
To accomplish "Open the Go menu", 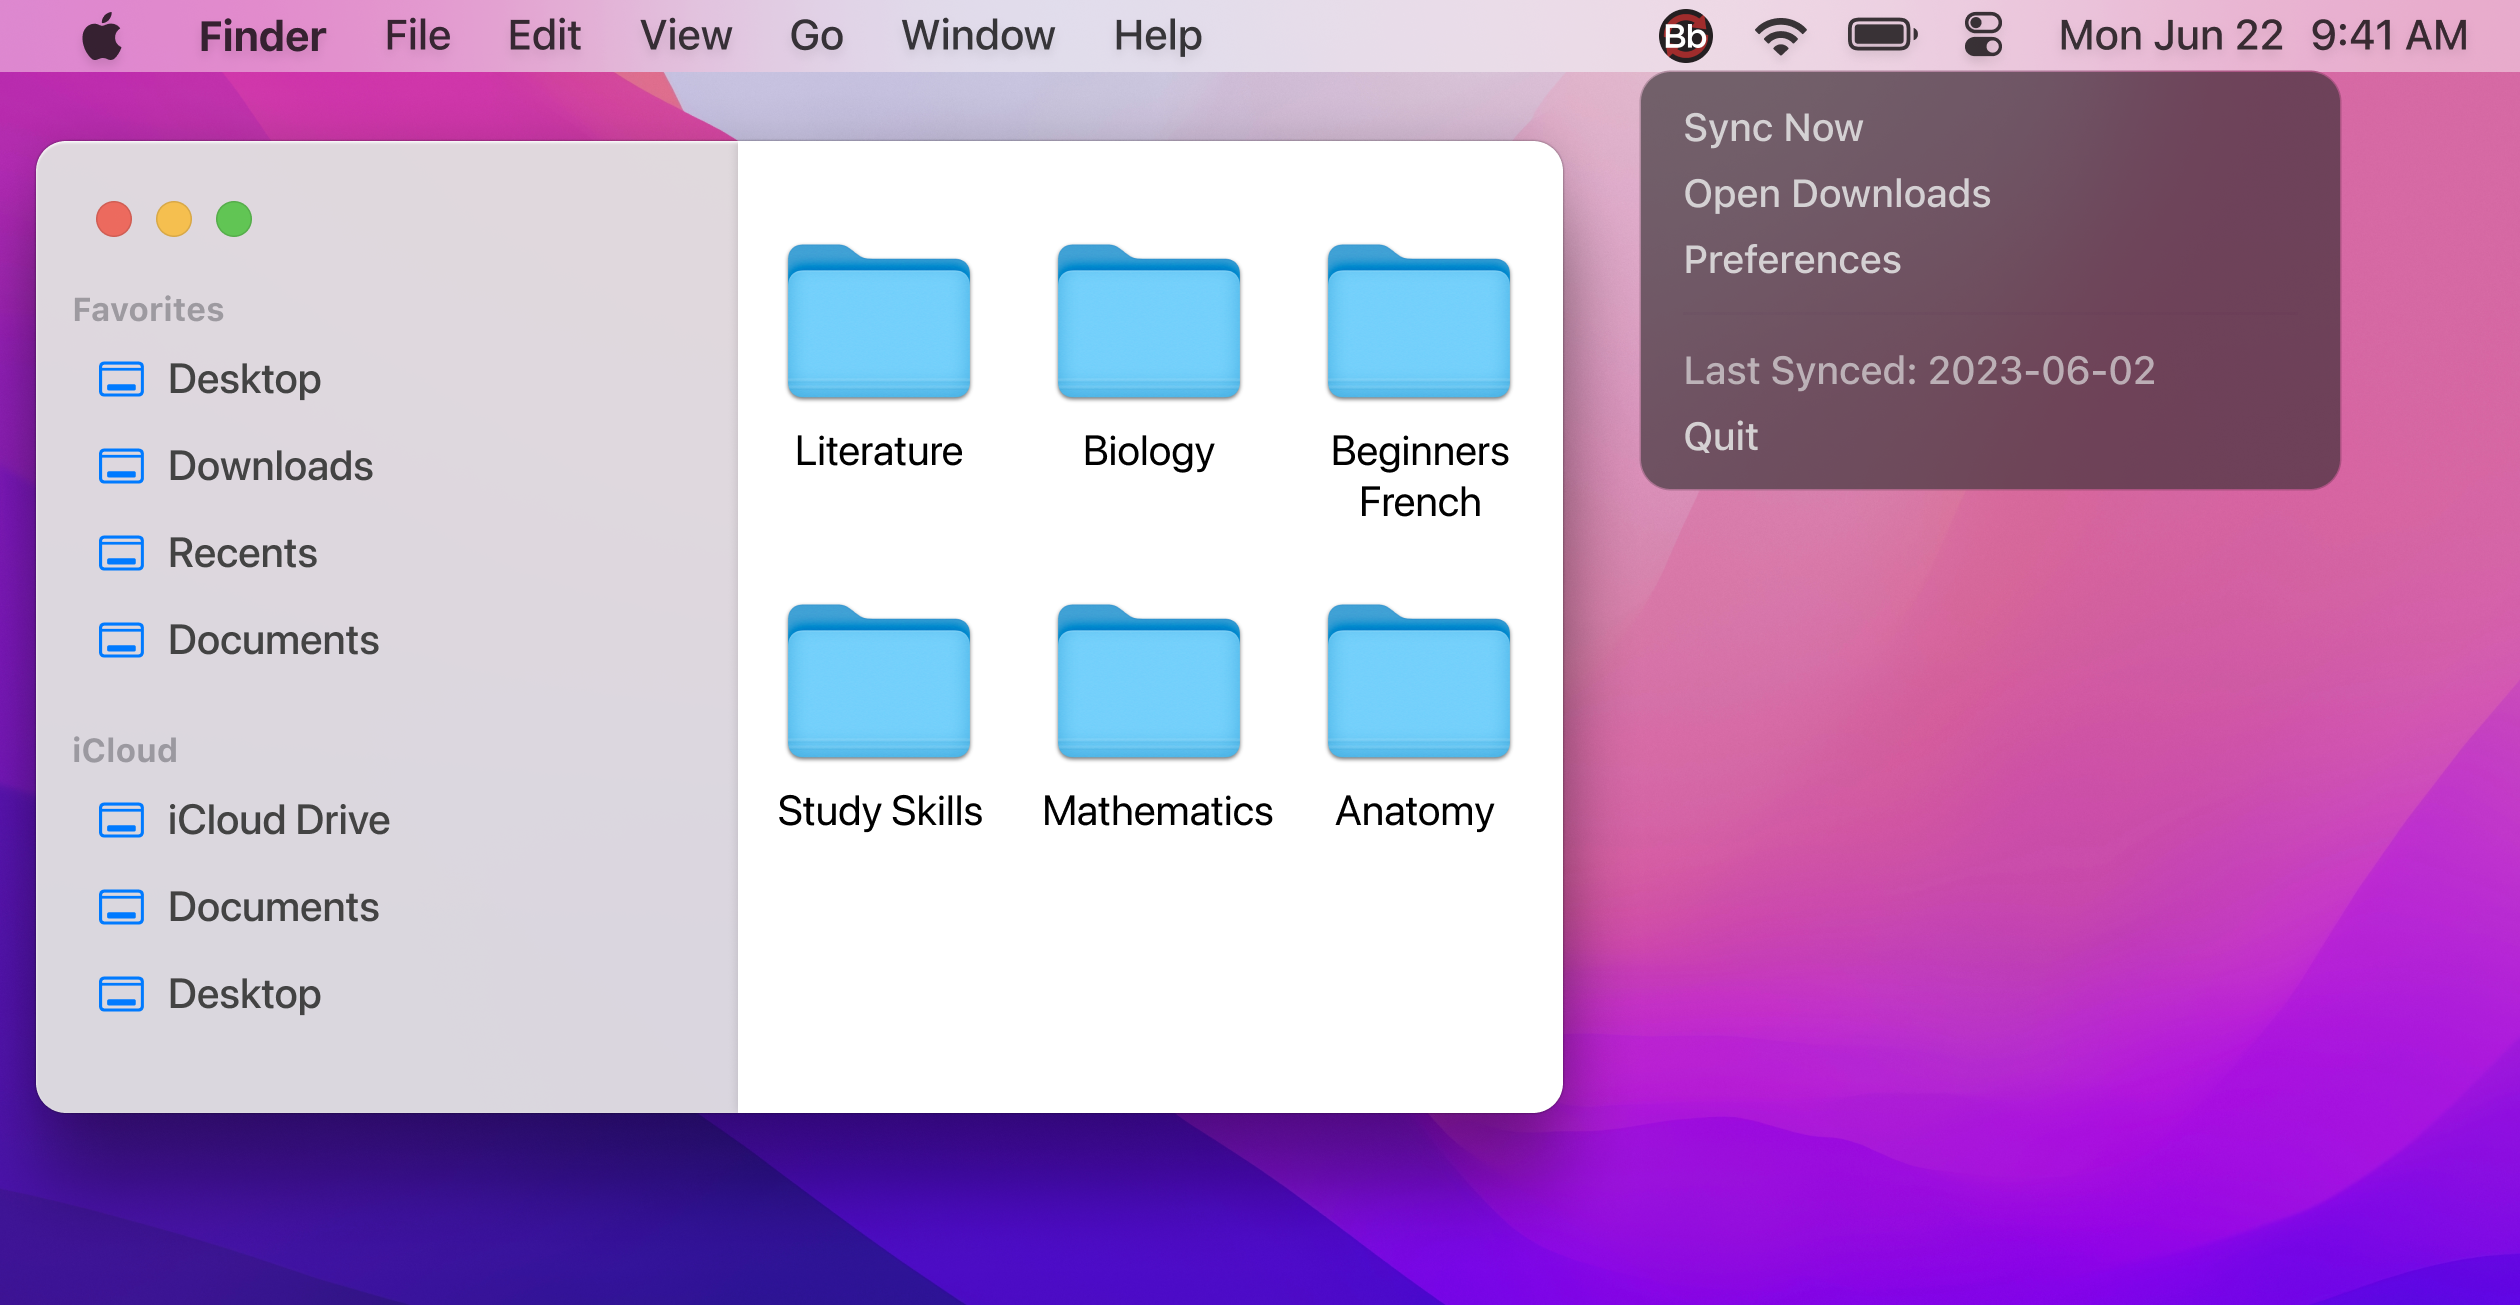I will click(816, 36).
